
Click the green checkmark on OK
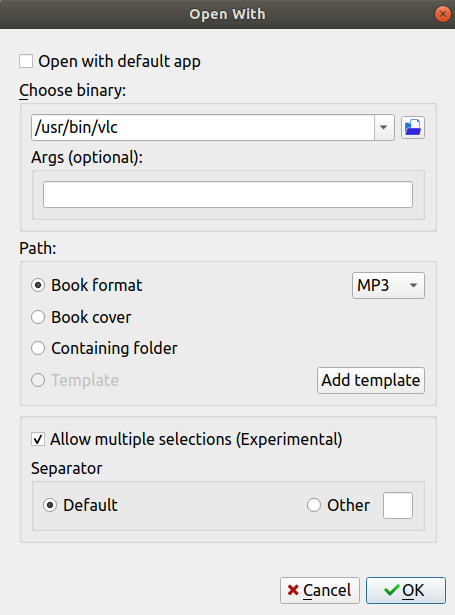(391, 590)
